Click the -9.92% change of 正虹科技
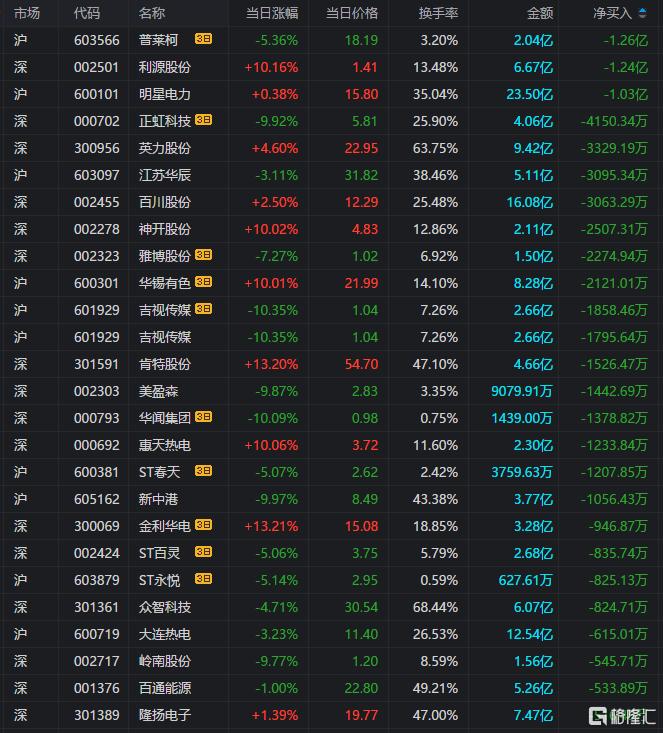663x733 pixels. 276,122
